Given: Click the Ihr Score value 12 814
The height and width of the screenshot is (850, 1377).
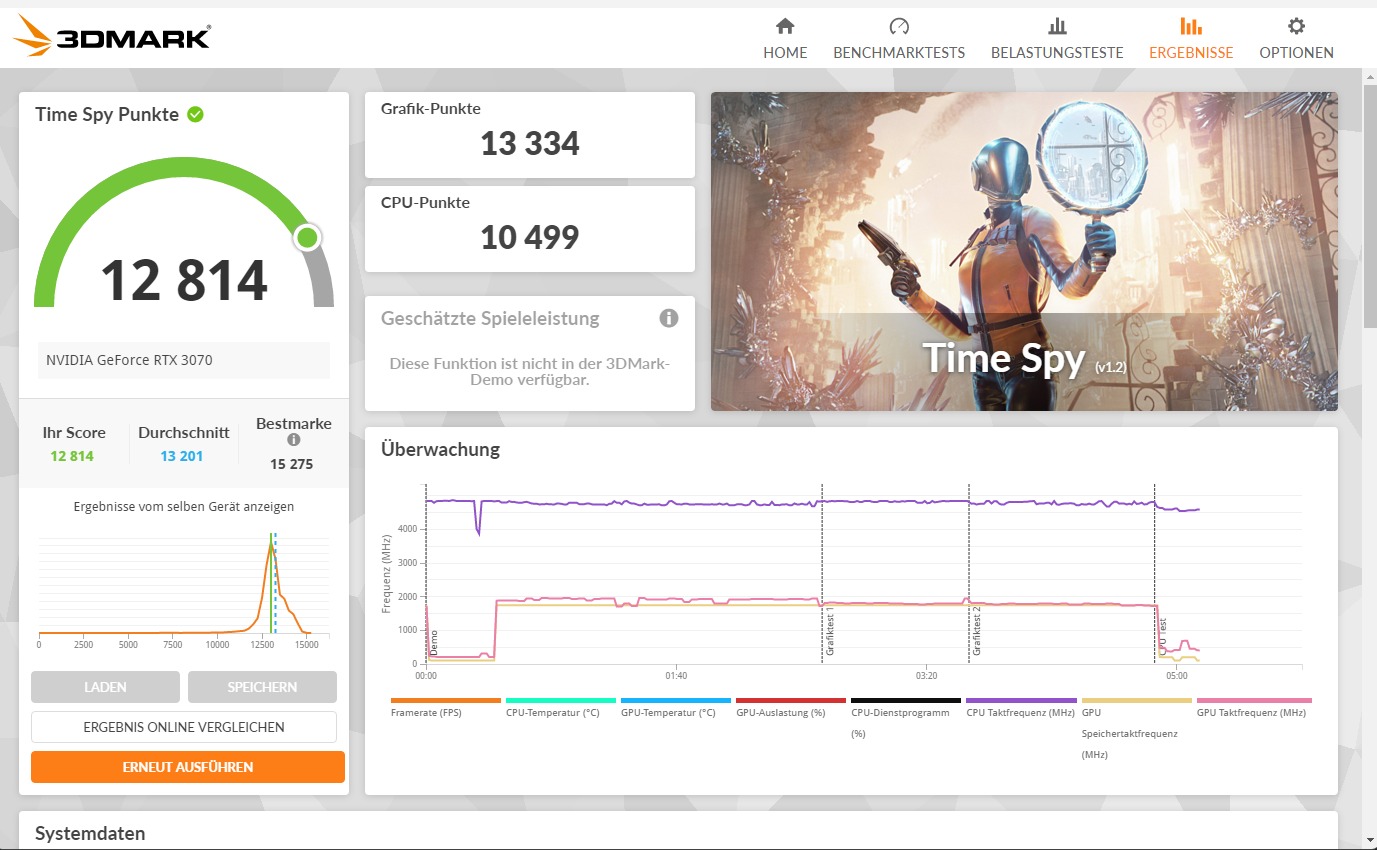Looking at the screenshot, I should tap(72, 456).
